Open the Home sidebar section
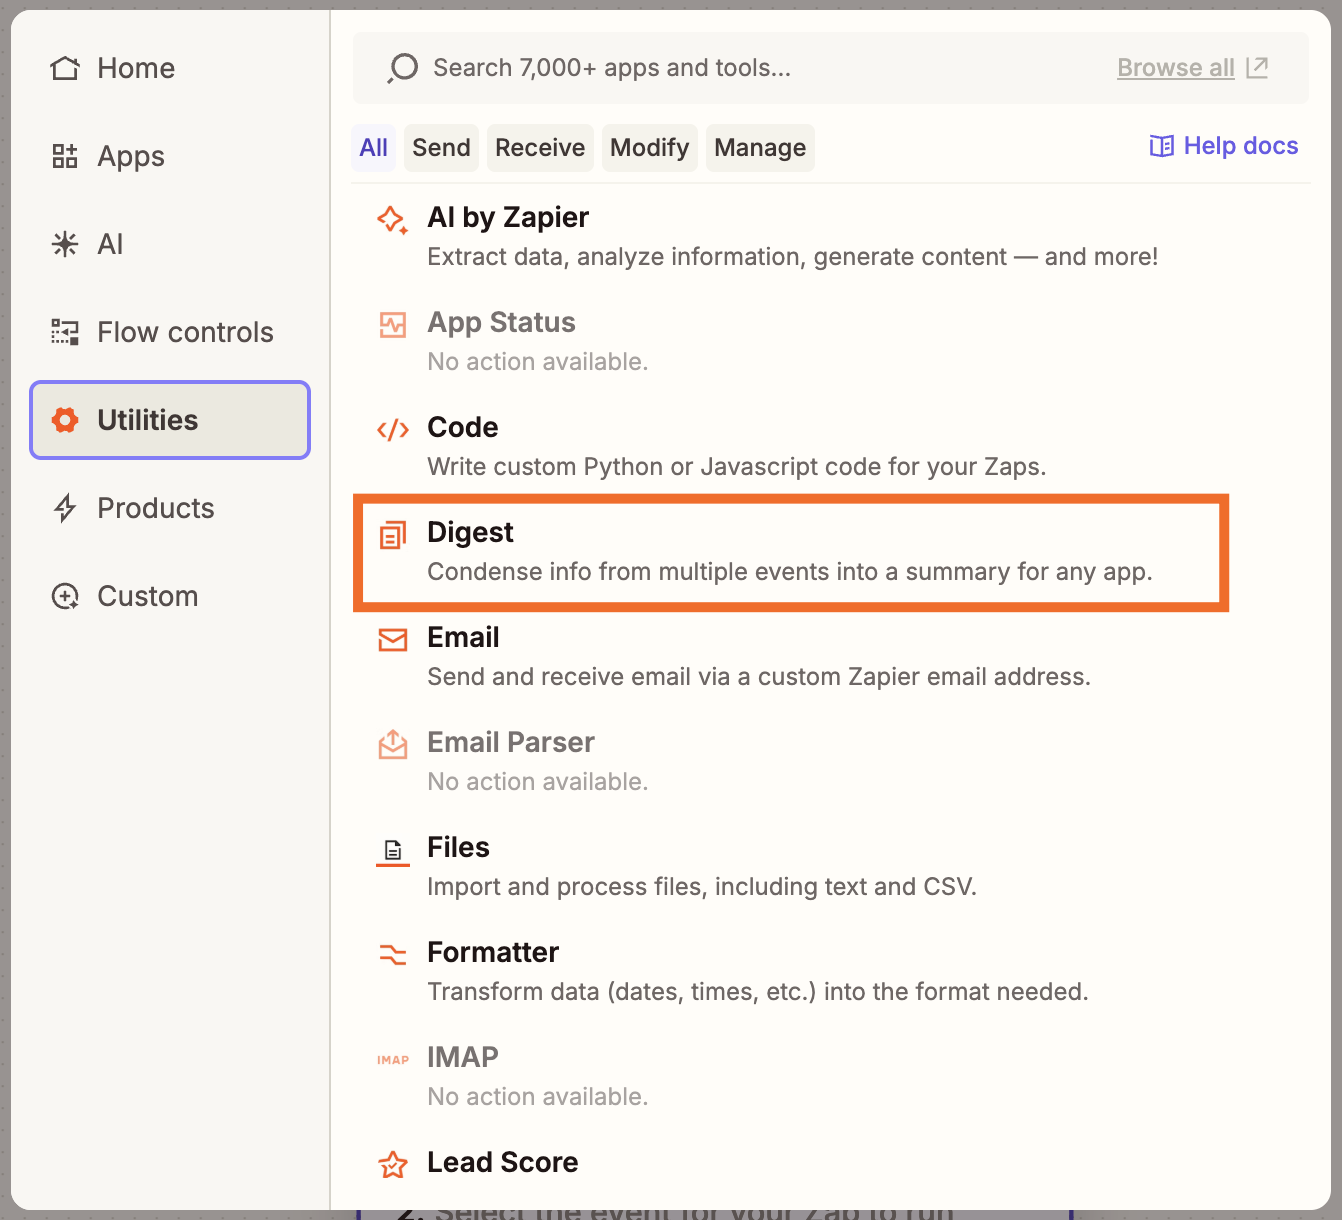 (x=170, y=68)
